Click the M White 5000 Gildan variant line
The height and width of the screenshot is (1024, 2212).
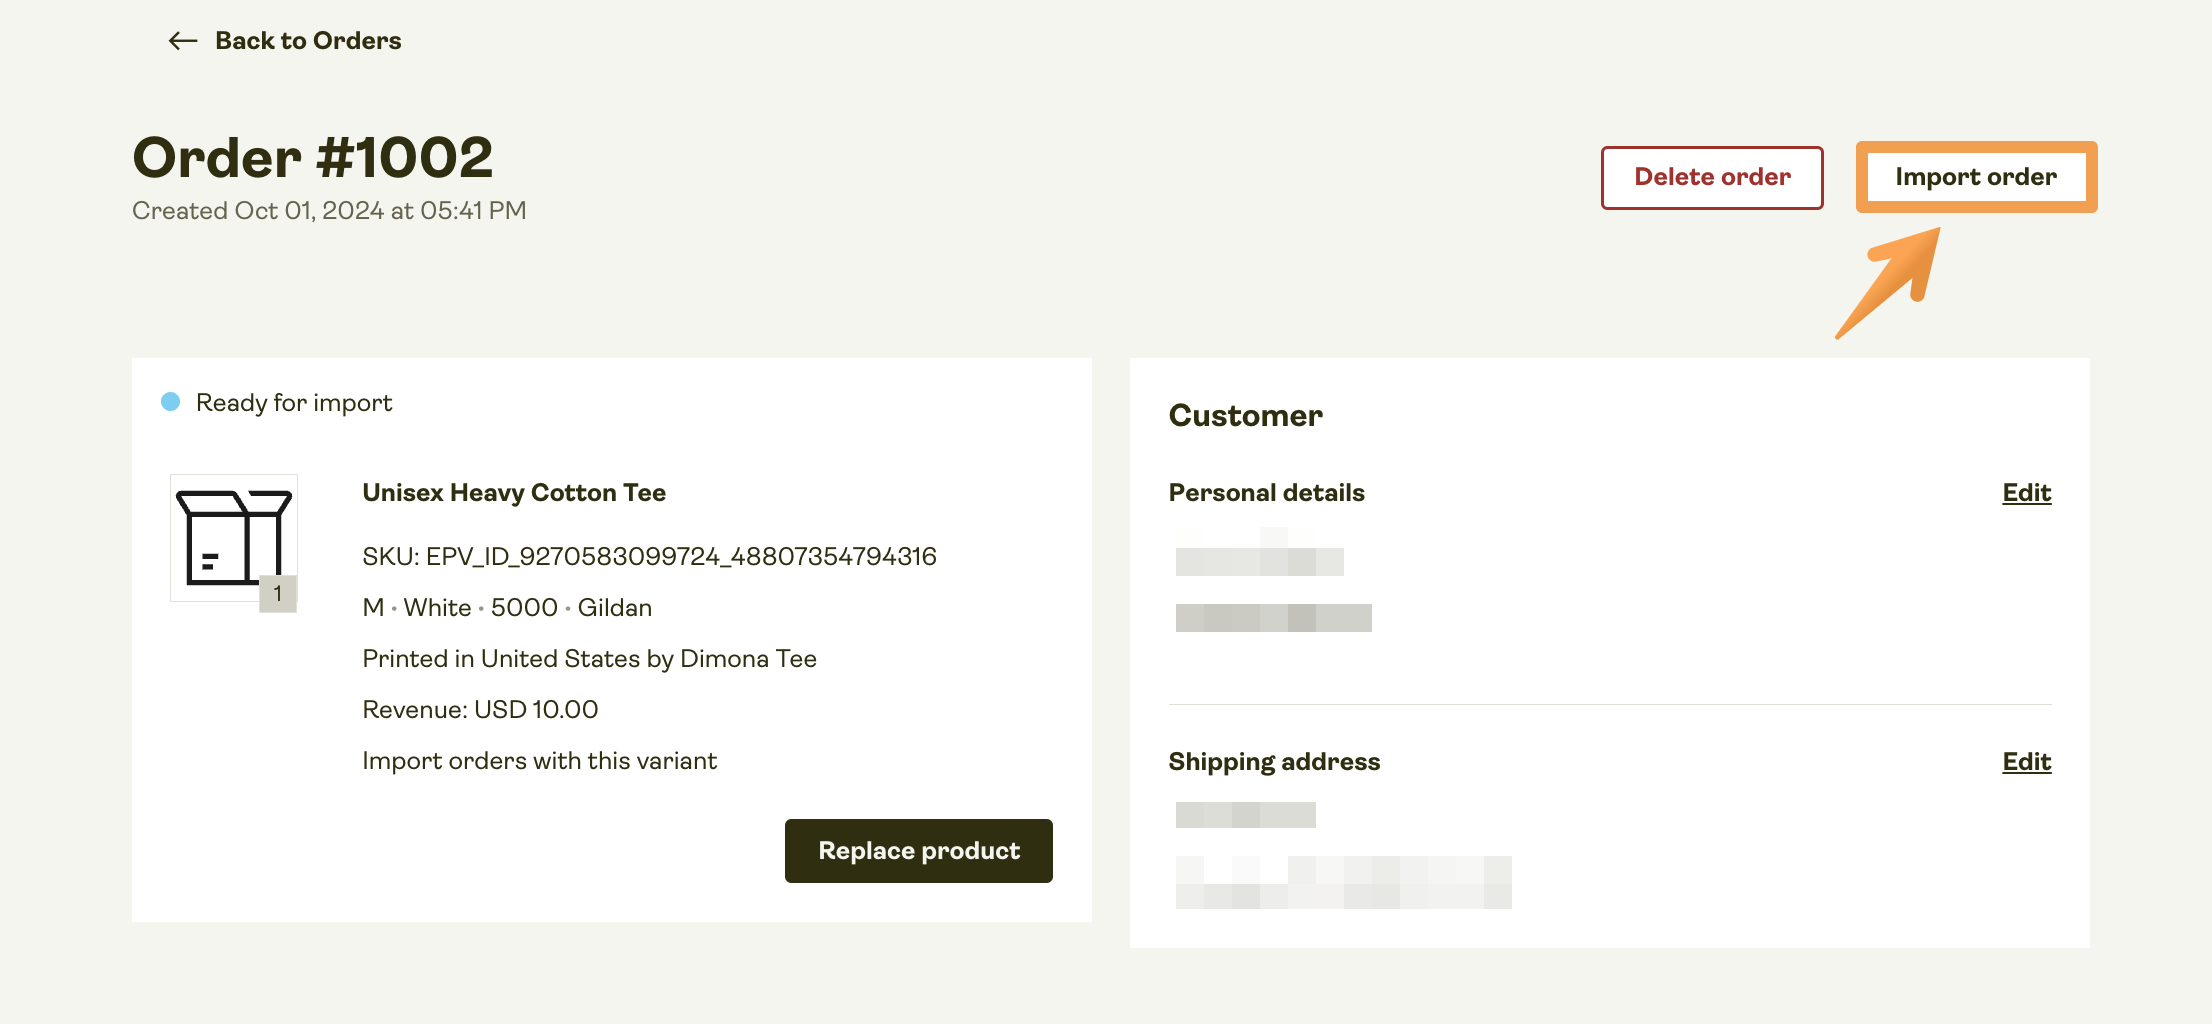507,608
